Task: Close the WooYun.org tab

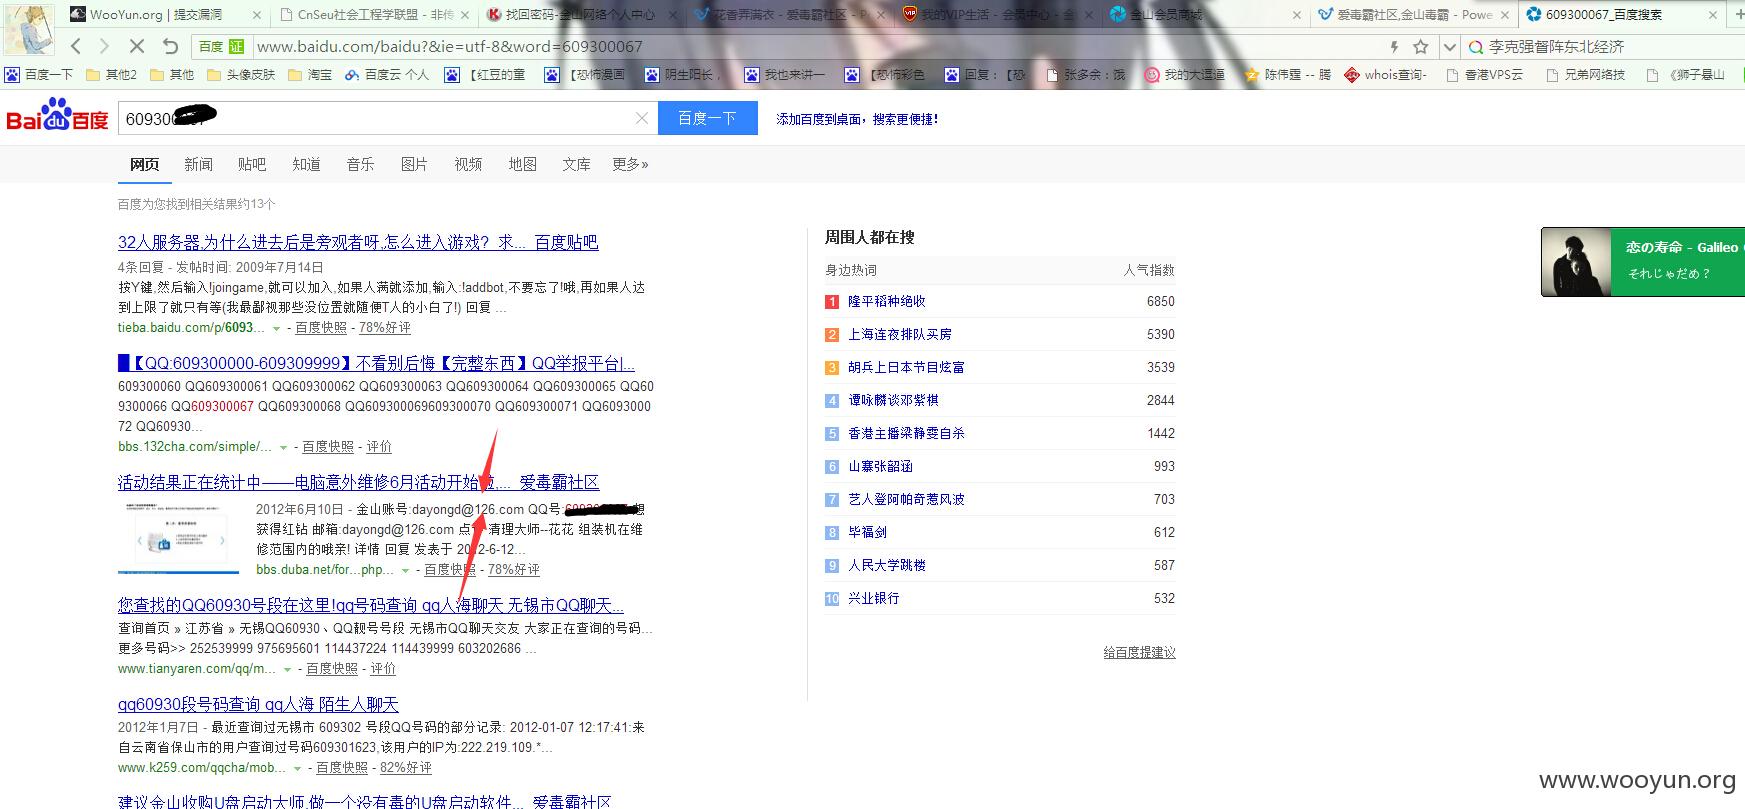Action: 256,15
